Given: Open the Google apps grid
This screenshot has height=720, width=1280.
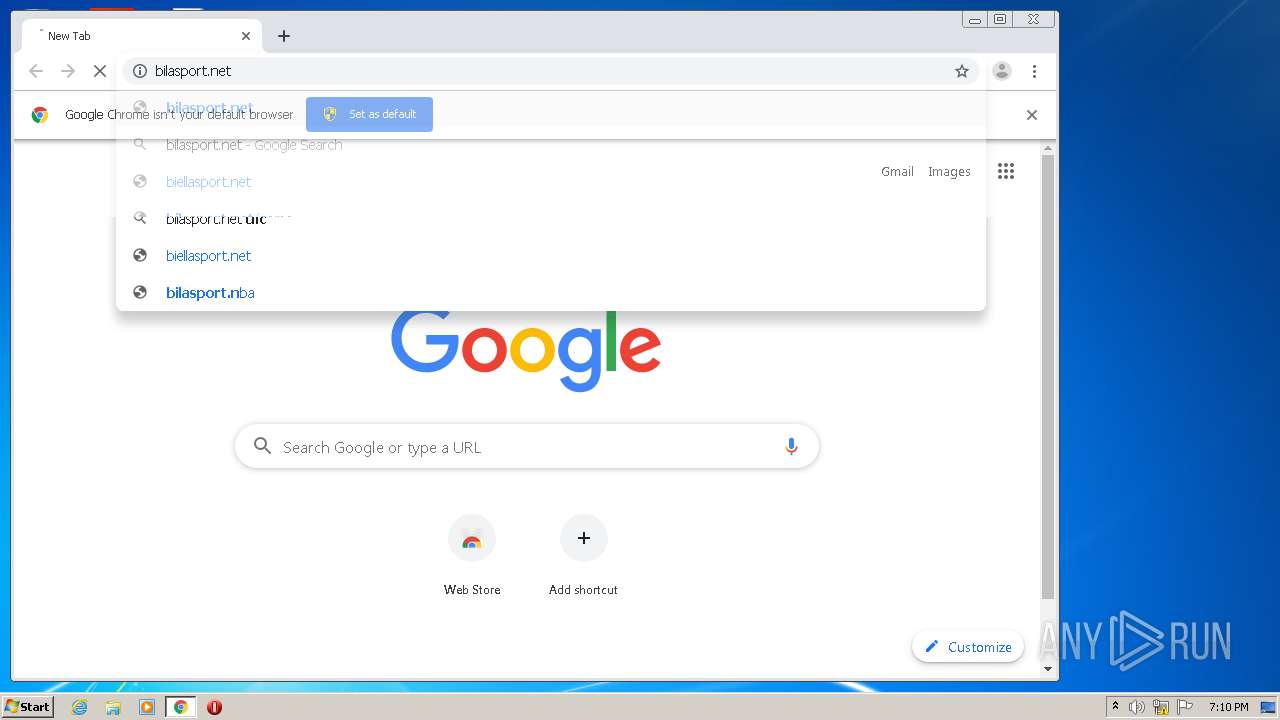Looking at the screenshot, I should tap(1006, 171).
